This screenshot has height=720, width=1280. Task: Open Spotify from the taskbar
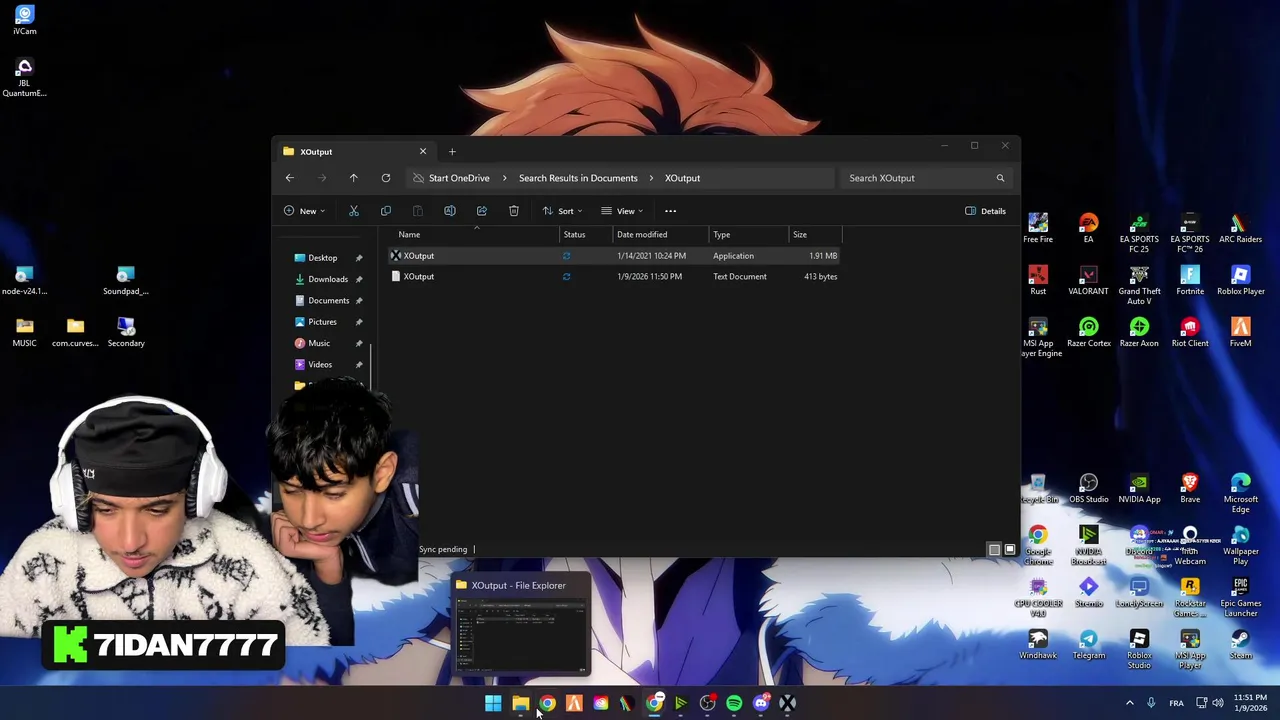734,703
